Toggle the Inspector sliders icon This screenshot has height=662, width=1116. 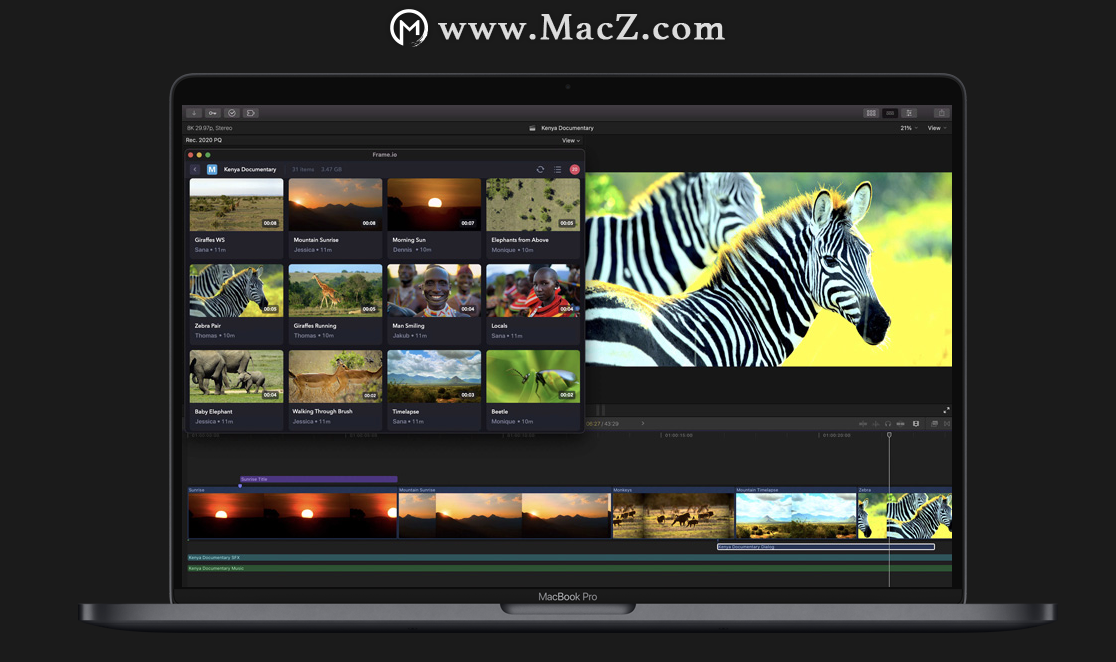click(909, 113)
